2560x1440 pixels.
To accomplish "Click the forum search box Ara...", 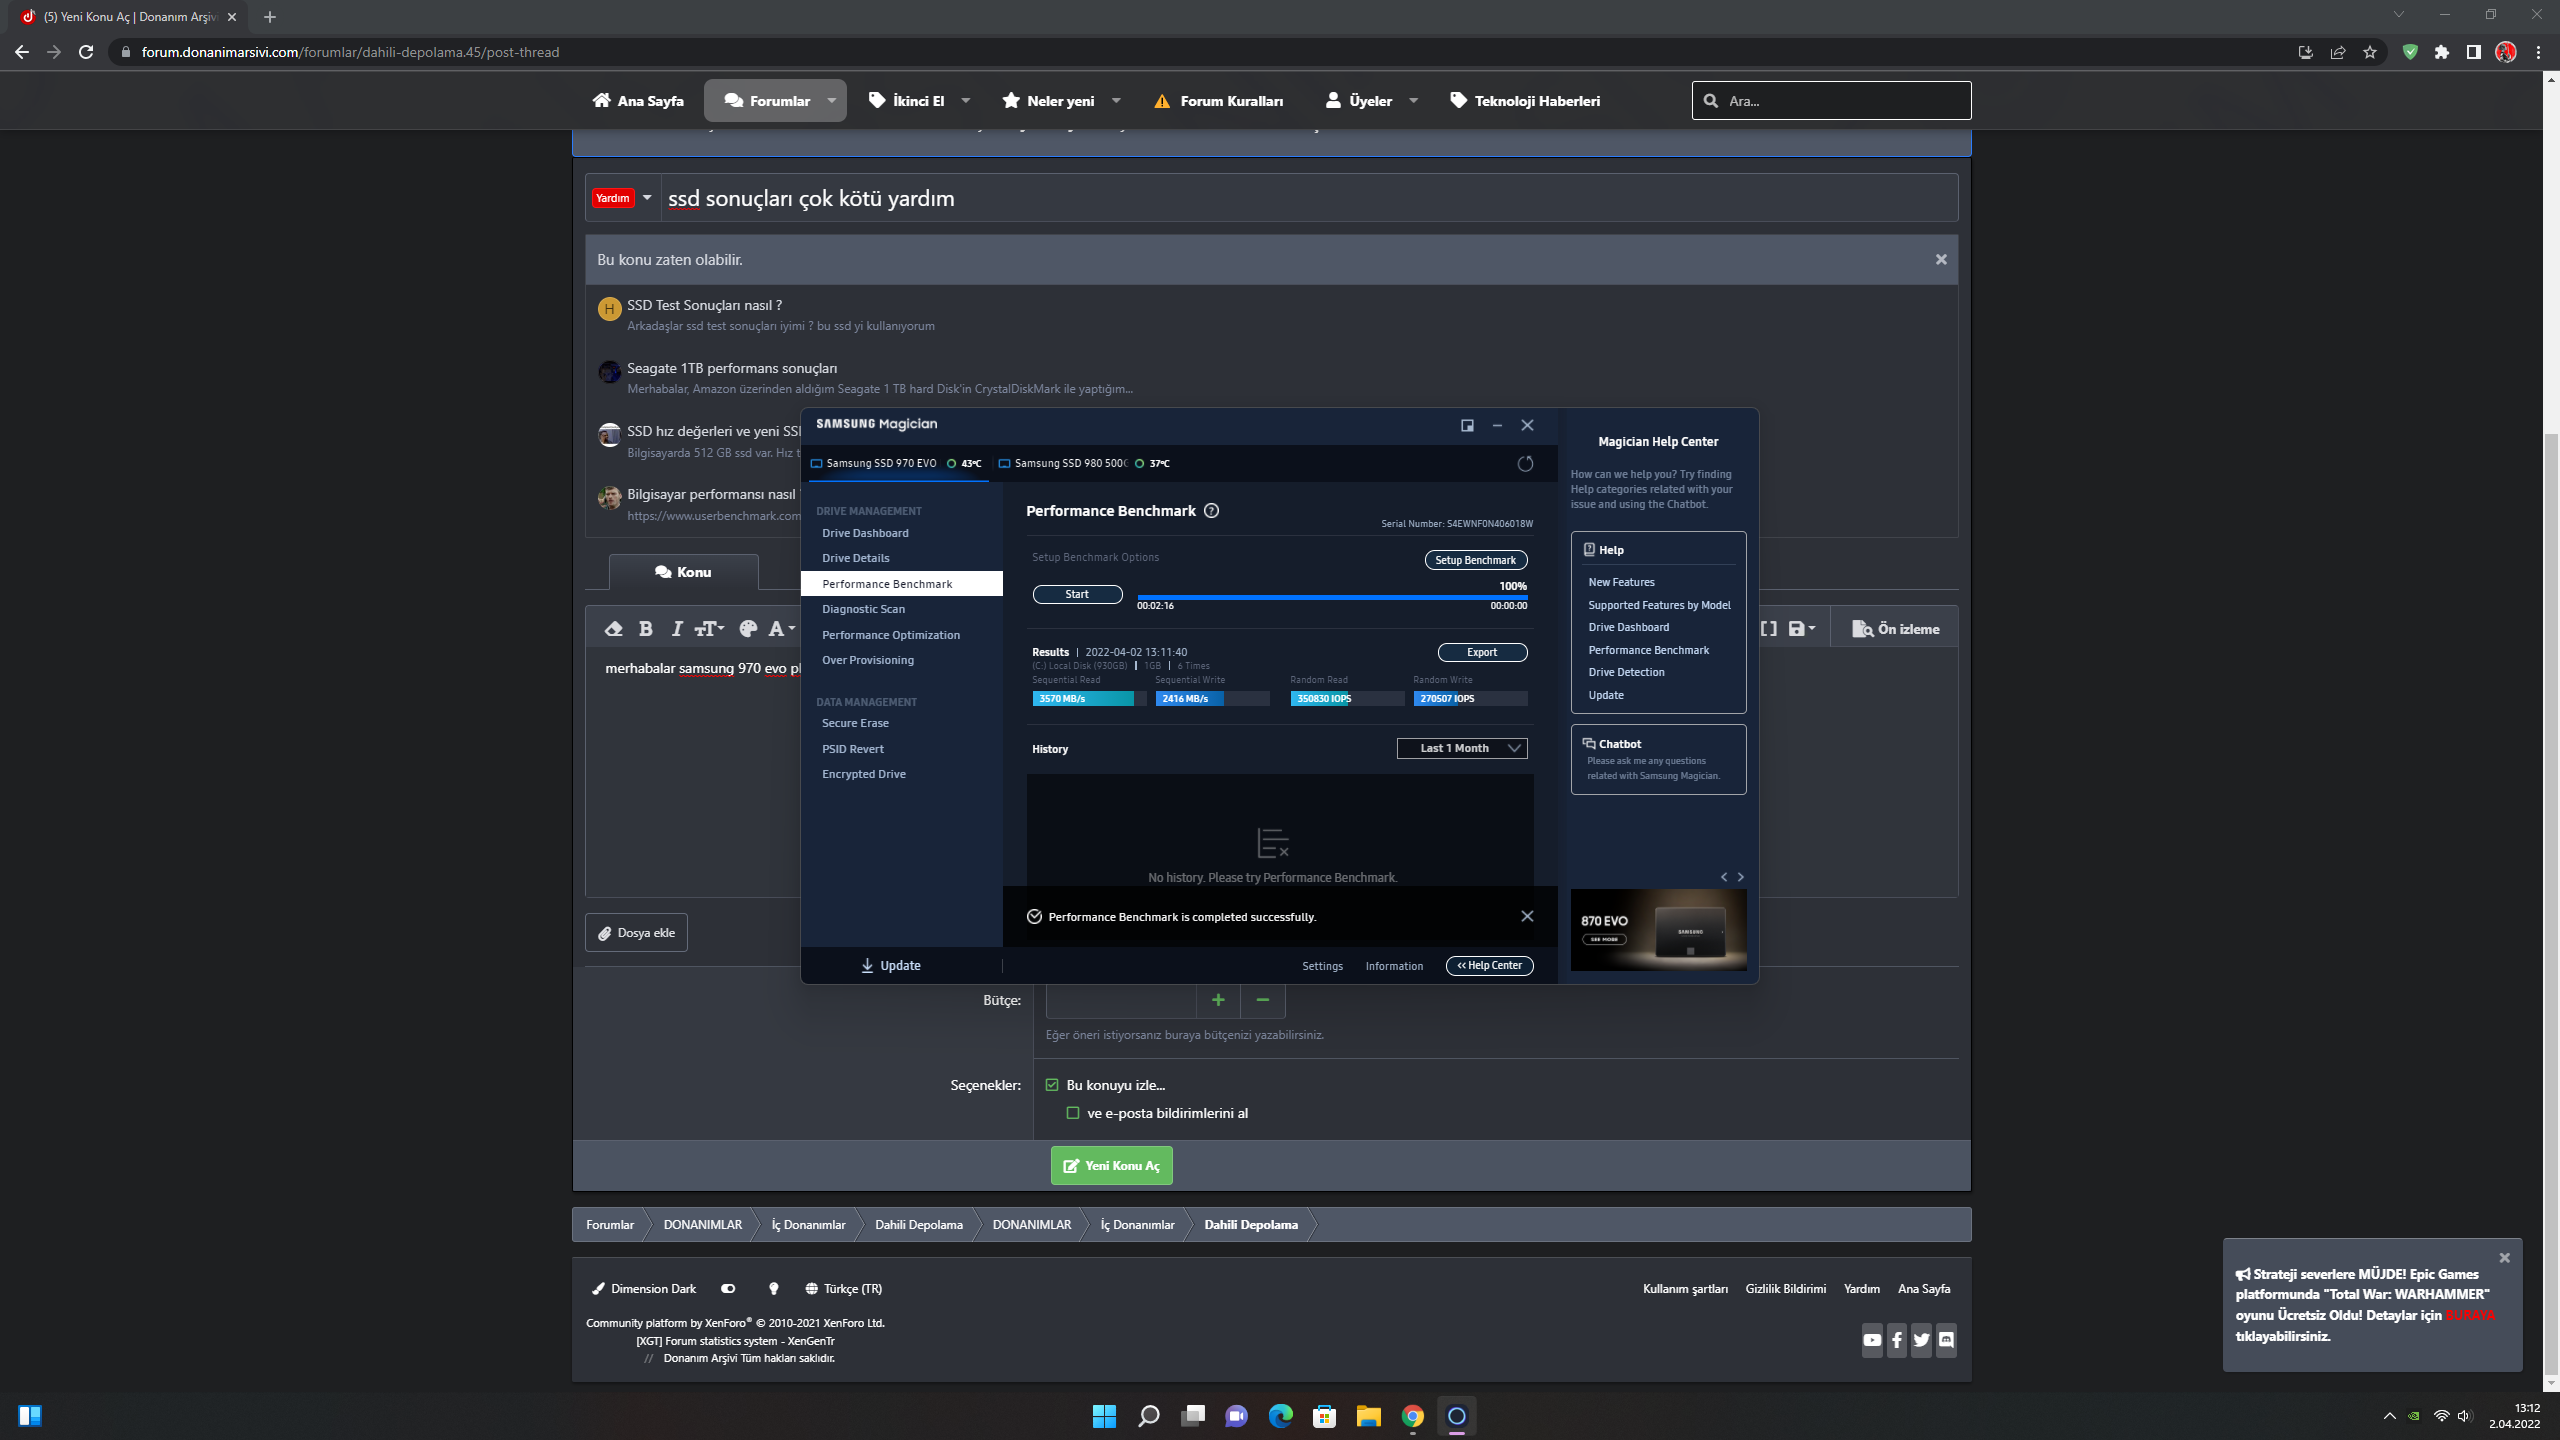I will tap(1831, 101).
